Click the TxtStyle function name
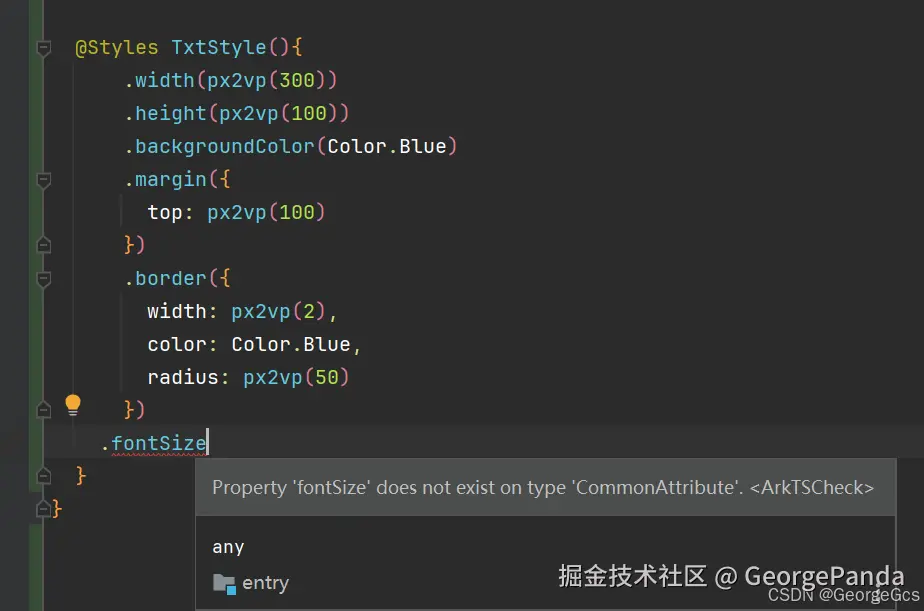This screenshot has height=611, width=924. tap(219, 47)
